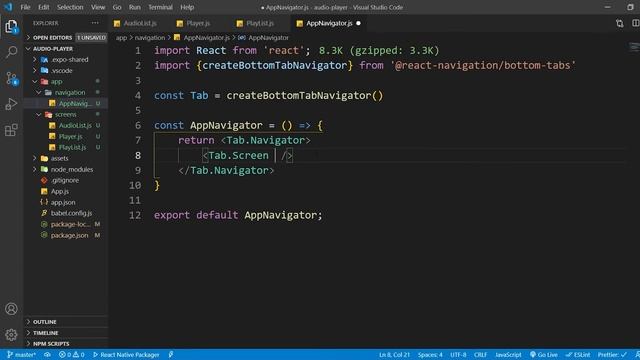Screen dimensions: 640x360
Task: Select the AppNavigator.js editor tab
Action: (x=329, y=23)
